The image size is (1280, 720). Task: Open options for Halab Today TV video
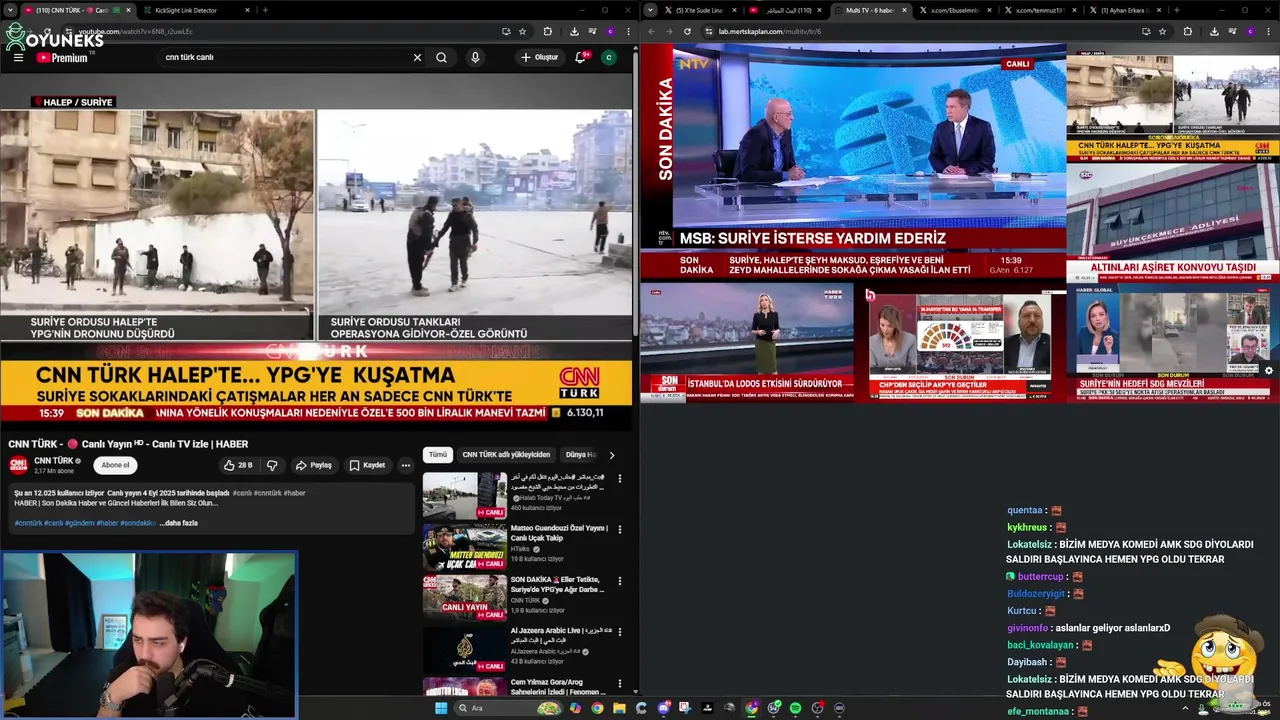(x=620, y=479)
